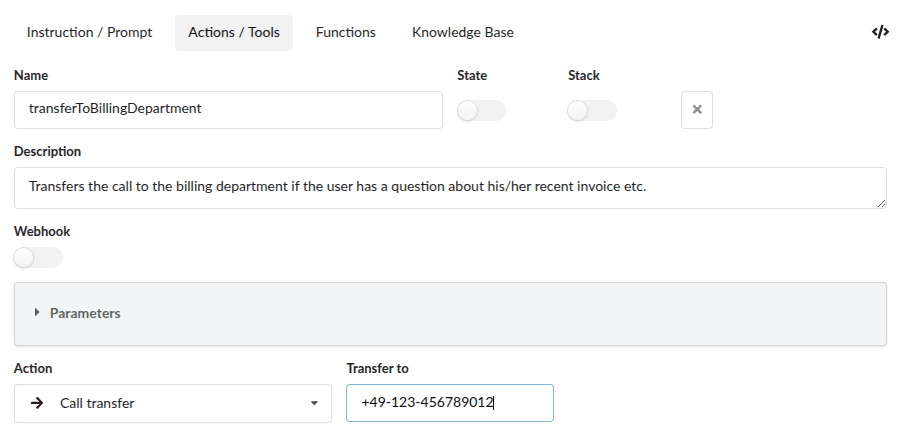The width and height of the screenshot is (900, 439).
Task: Grab the Description textarea resize handle
Action: click(x=881, y=203)
